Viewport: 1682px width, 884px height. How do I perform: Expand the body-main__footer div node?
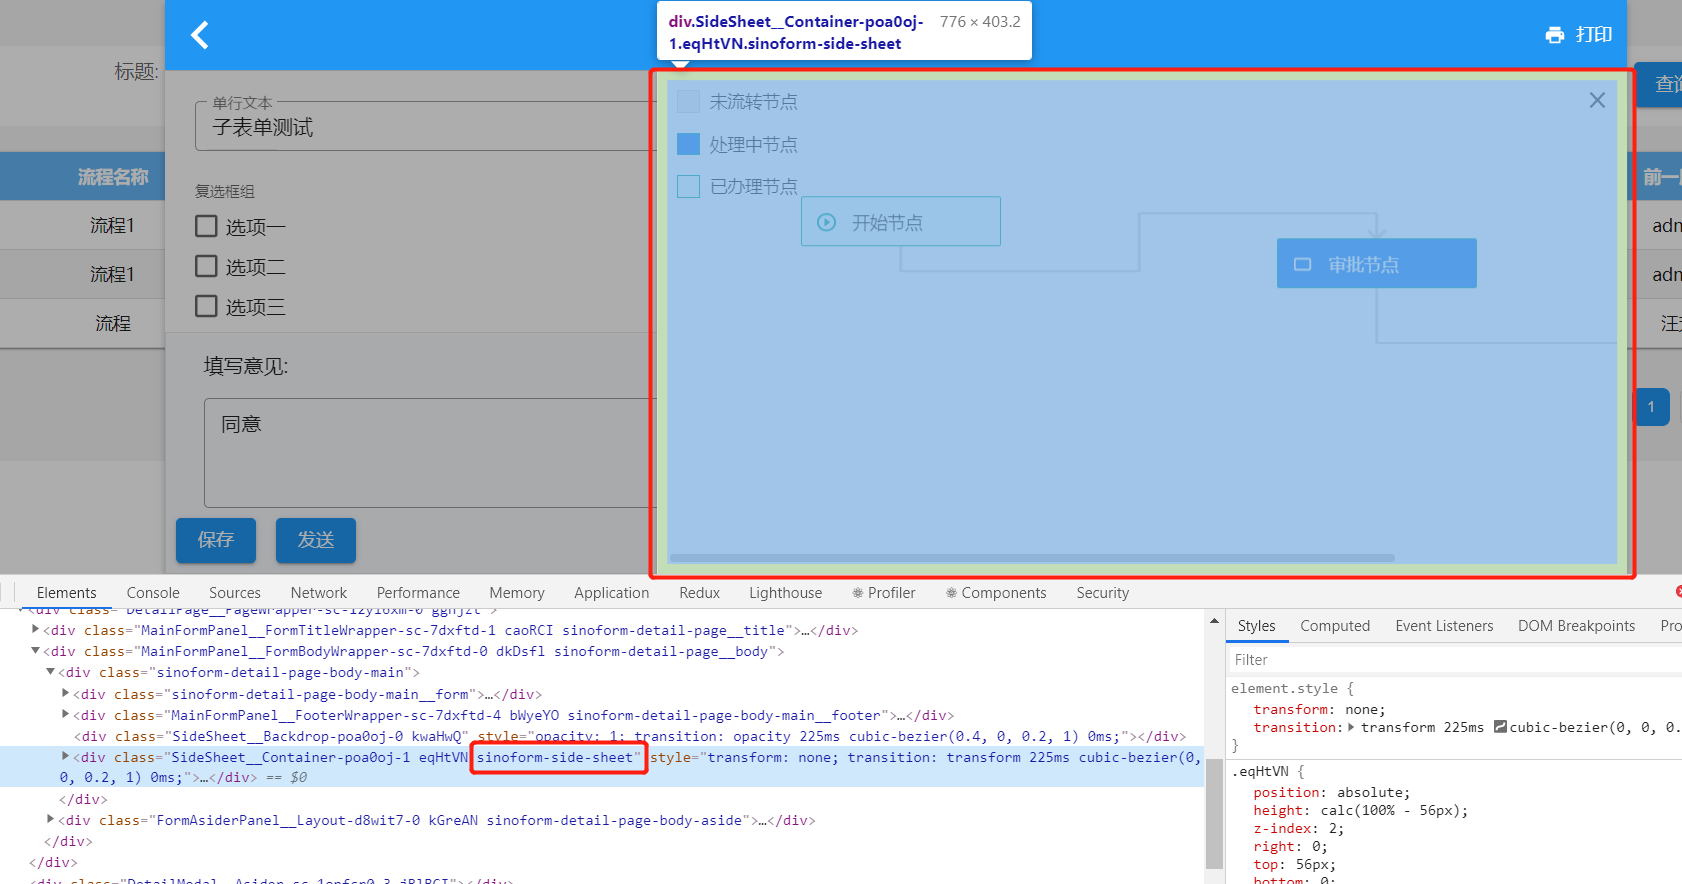[x=66, y=714]
